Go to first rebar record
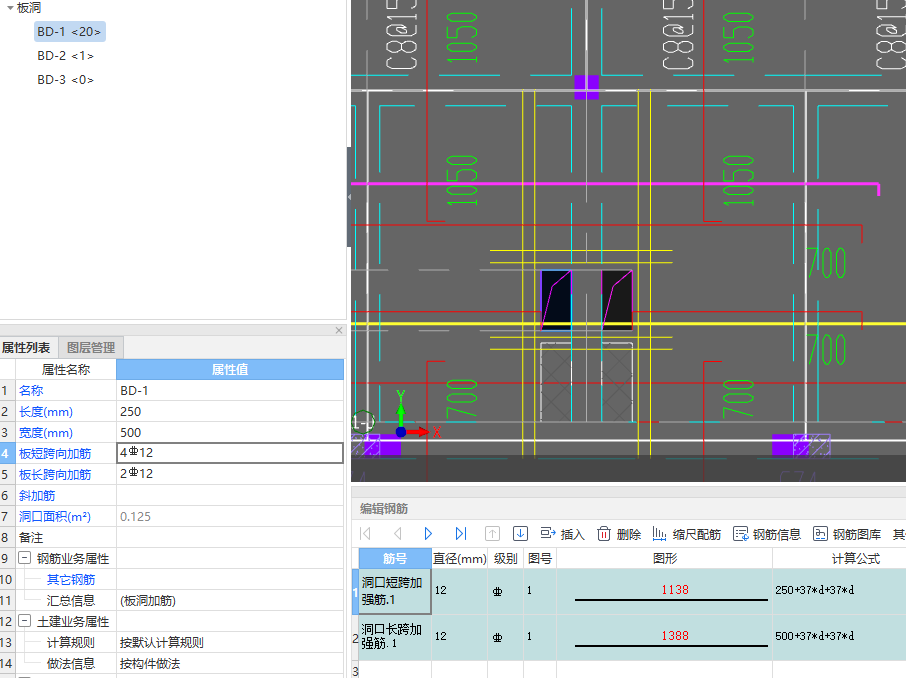This screenshot has width=906, height=678. pyautogui.click(x=365, y=533)
